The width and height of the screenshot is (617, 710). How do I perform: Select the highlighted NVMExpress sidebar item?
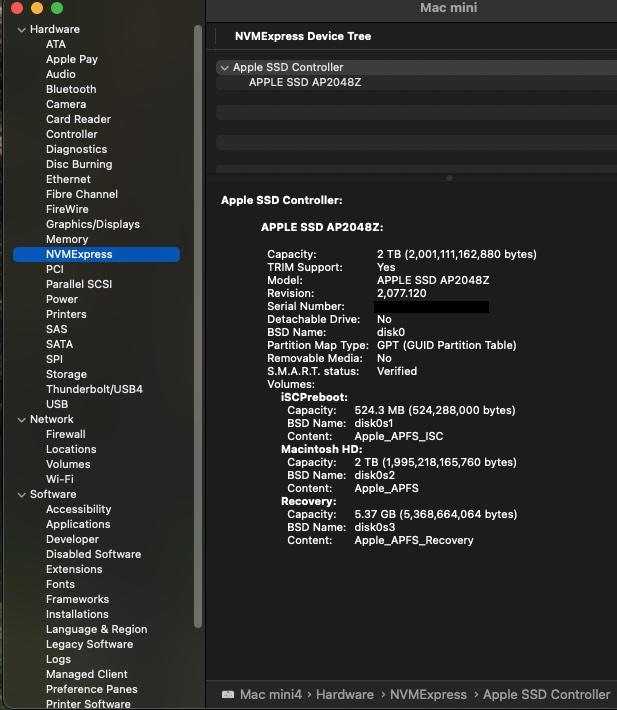pos(96,254)
